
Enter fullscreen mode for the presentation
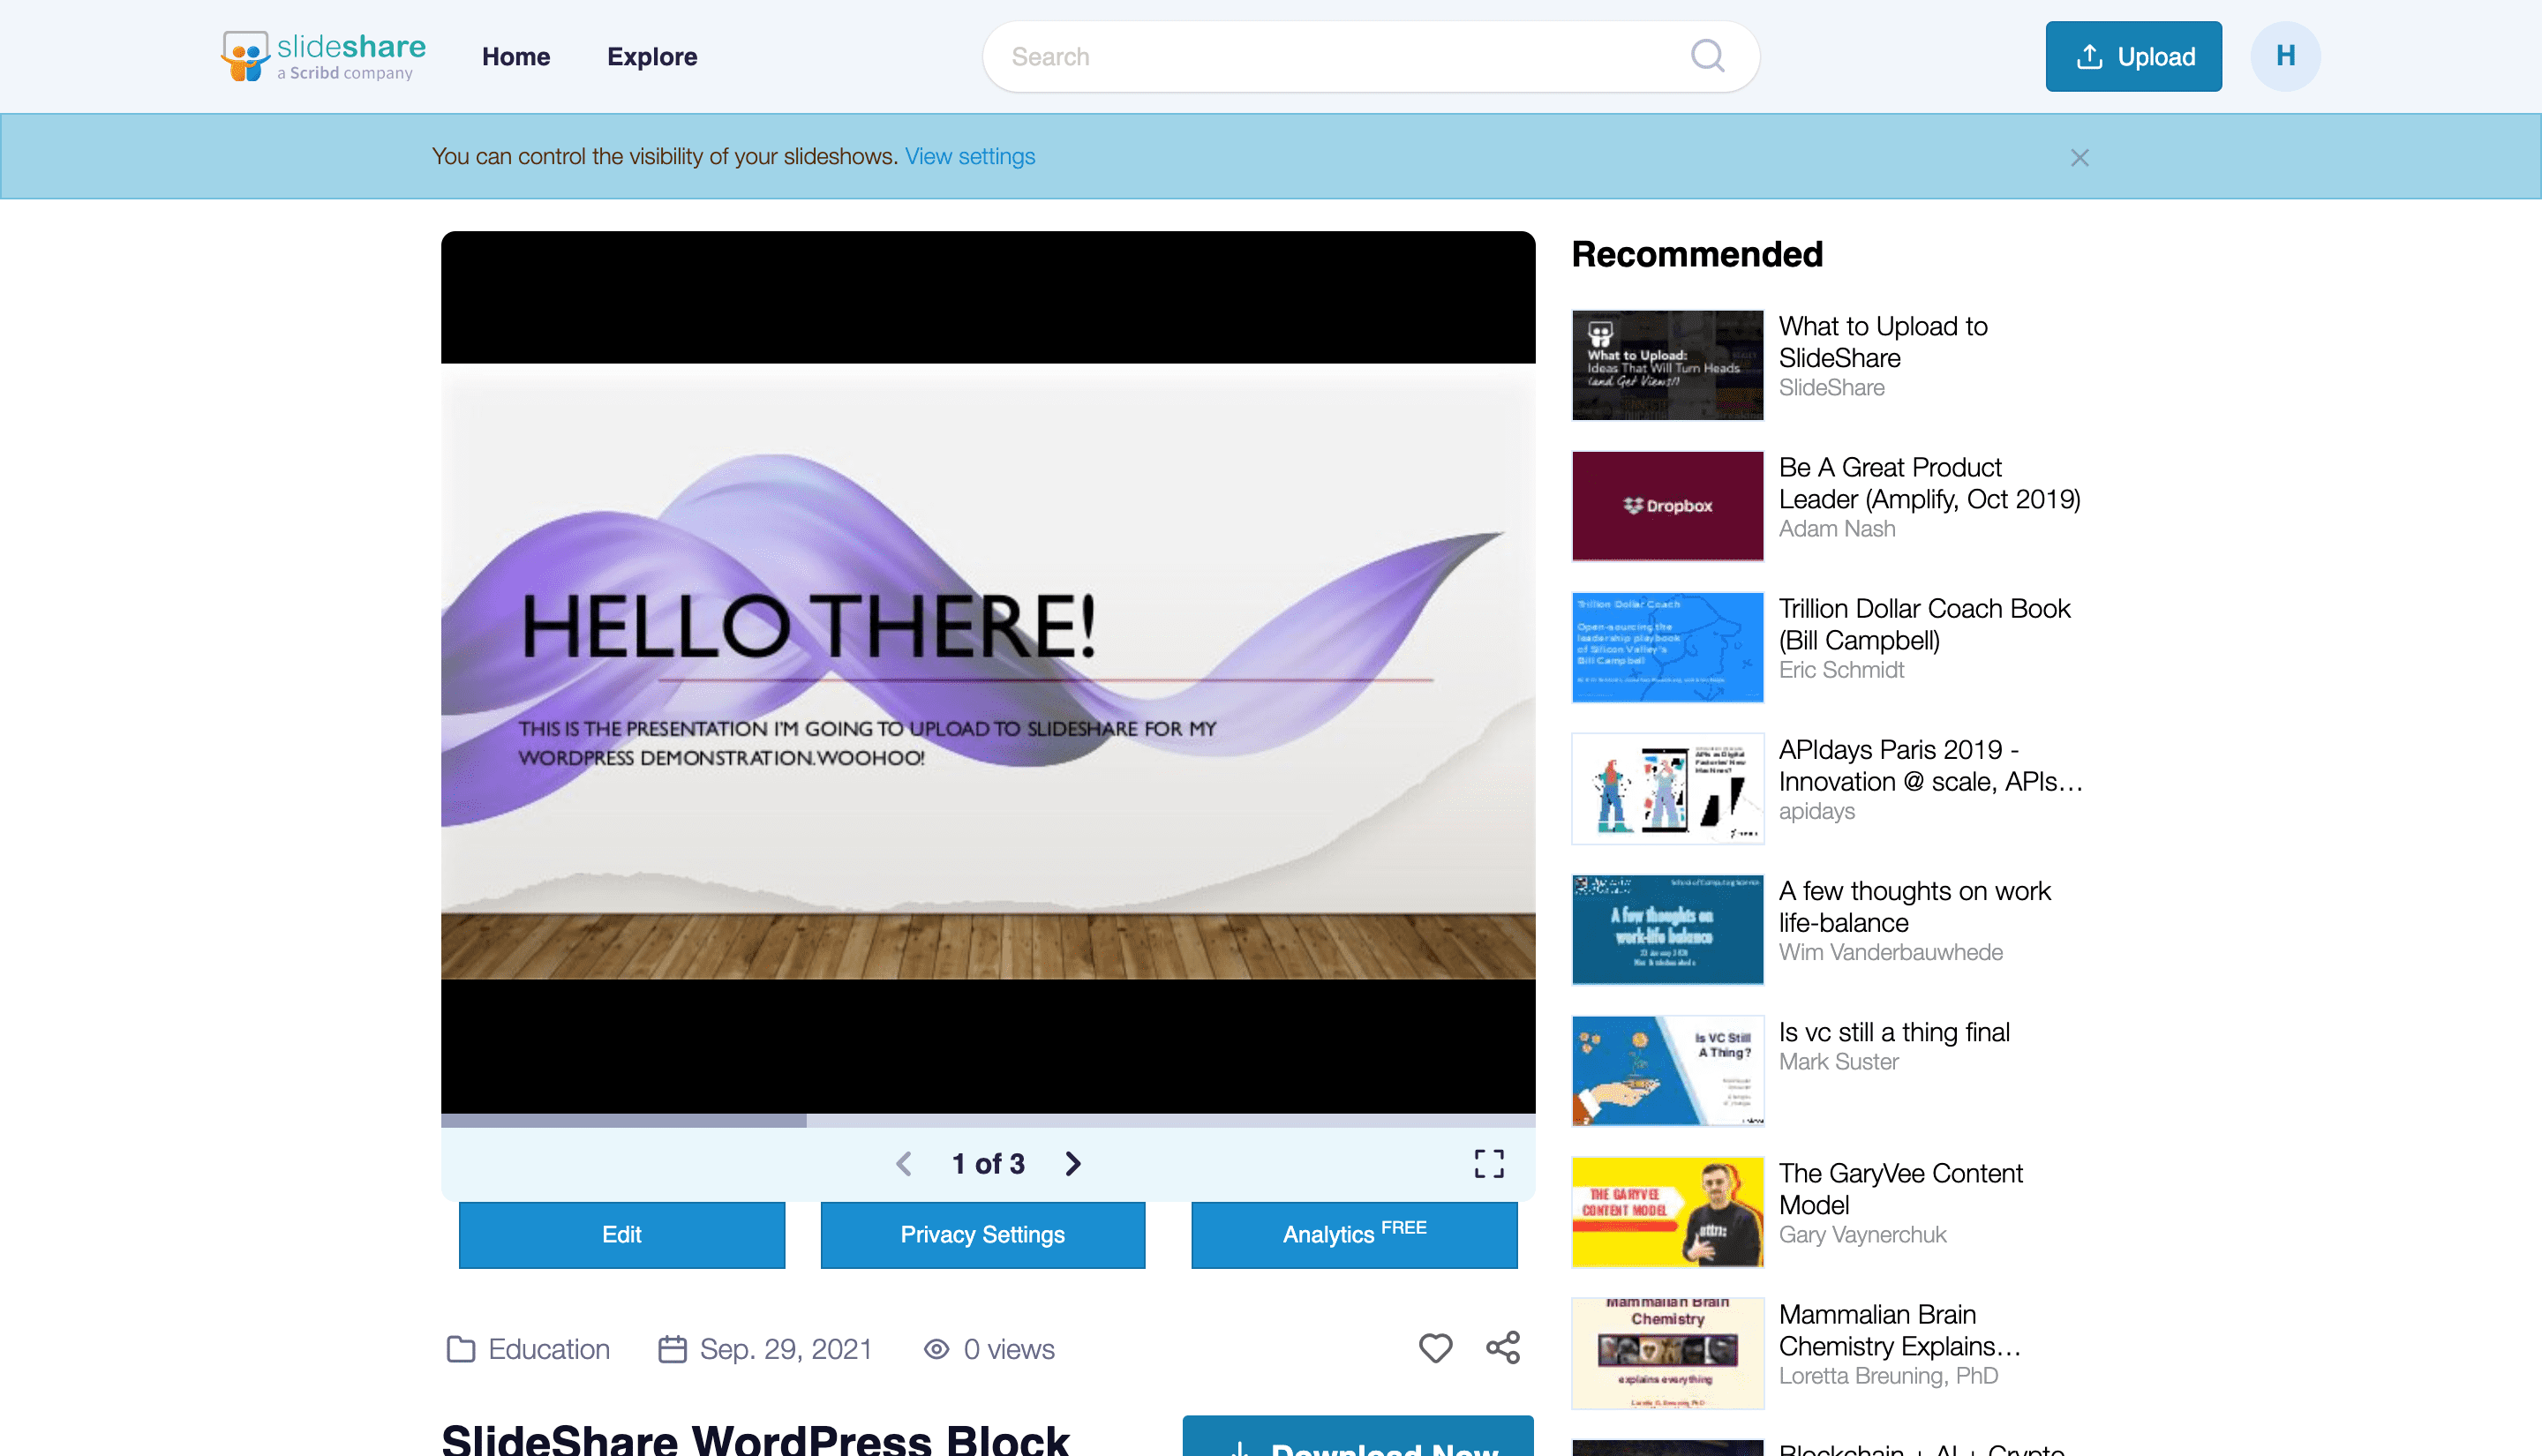point(1488,1163)
